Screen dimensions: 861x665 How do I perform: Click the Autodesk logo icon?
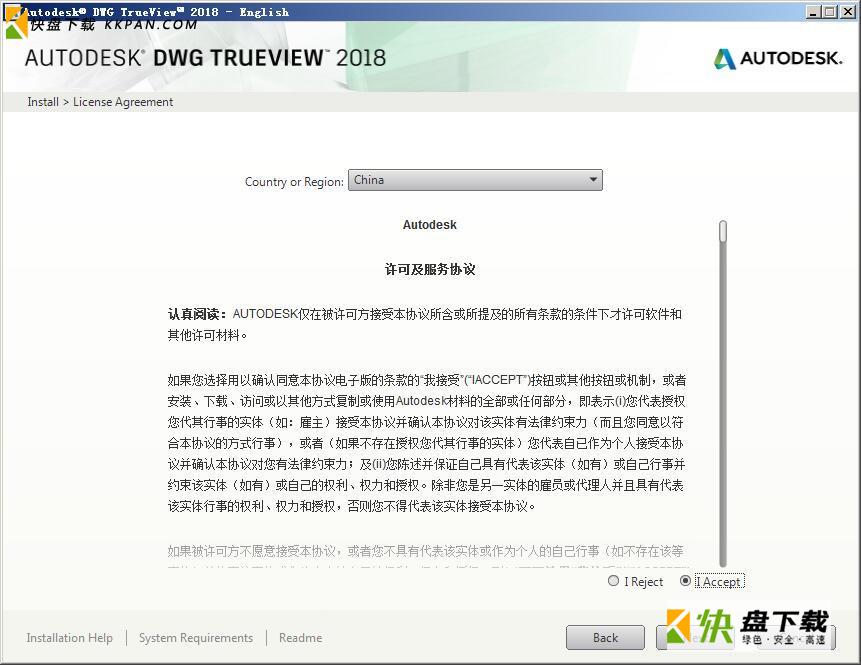725,58
